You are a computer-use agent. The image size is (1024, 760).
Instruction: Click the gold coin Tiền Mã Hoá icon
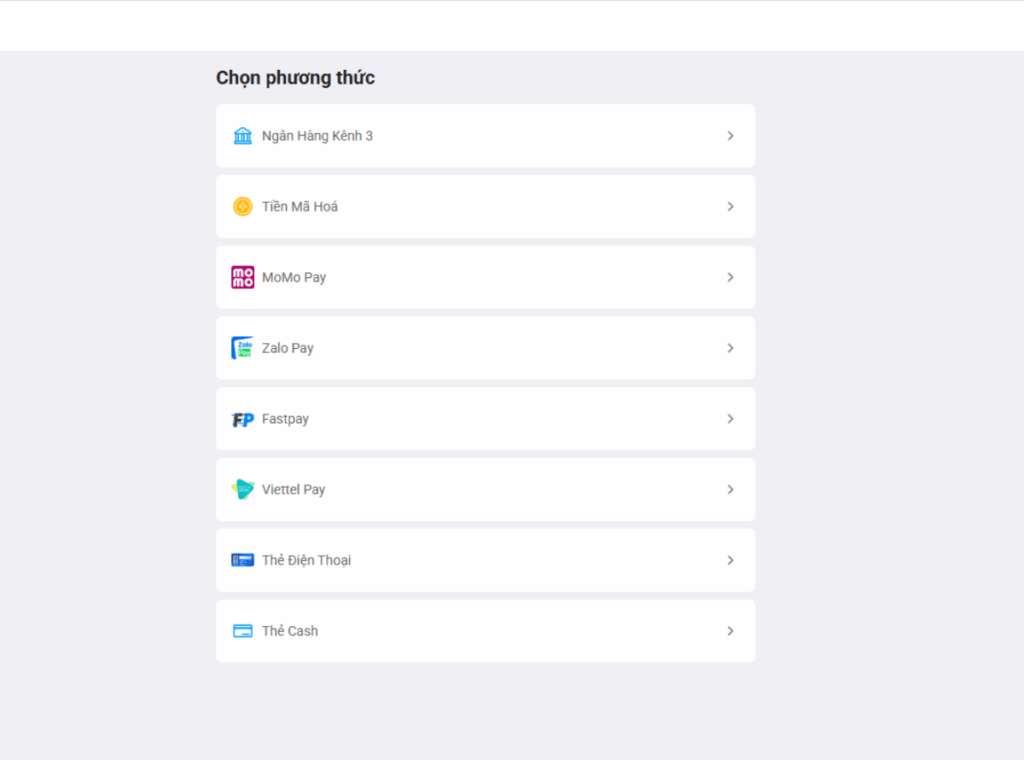pos(242,206)
